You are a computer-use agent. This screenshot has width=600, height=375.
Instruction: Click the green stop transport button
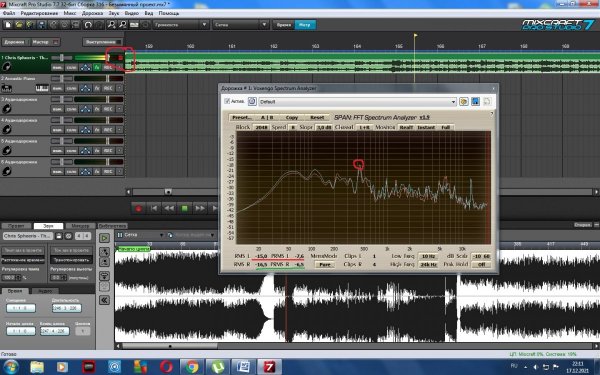pos(184,209)
